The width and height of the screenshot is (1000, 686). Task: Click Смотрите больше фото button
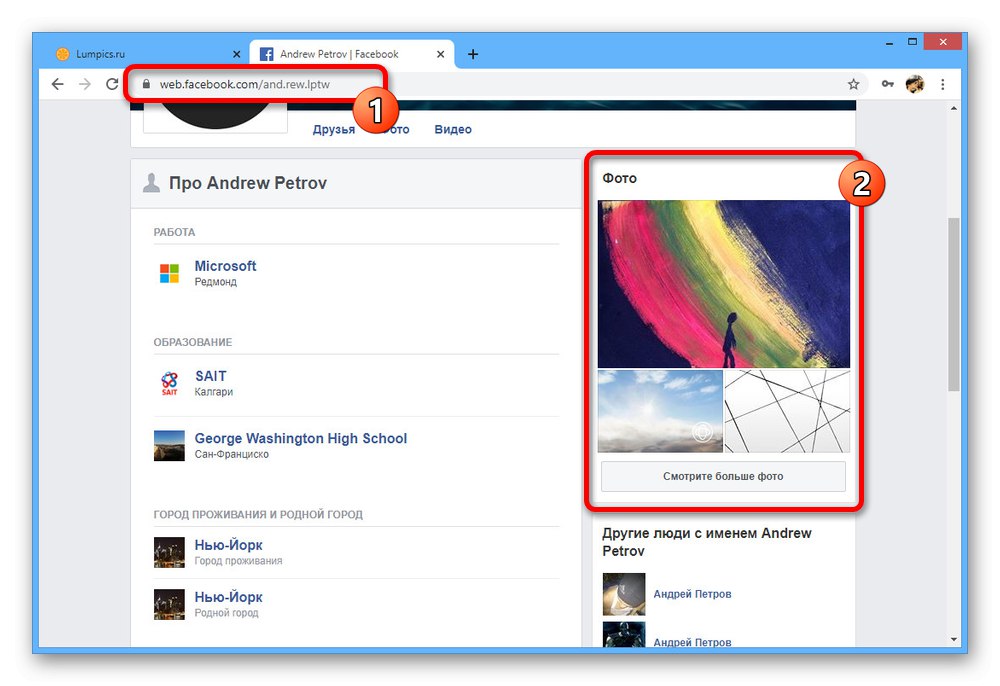click(723, 476)
